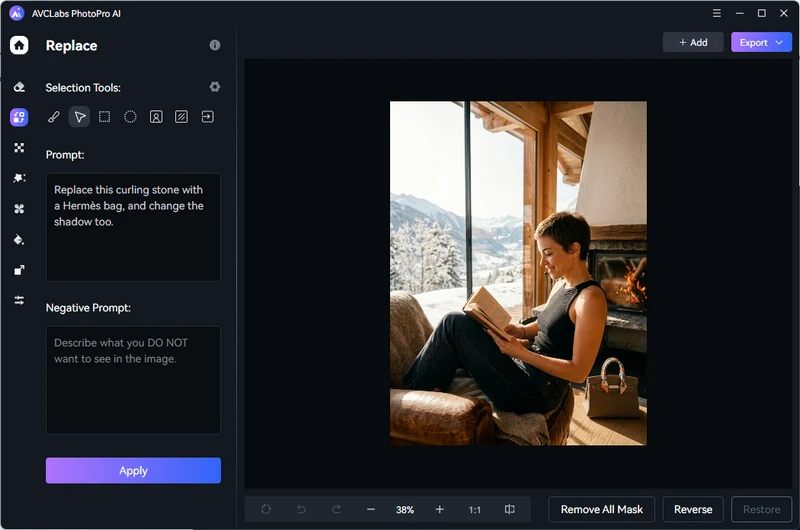The height and width of the screenshot is (530, 800).
Task: Open the star effects sidebar tool
Action: pos(19,178)
